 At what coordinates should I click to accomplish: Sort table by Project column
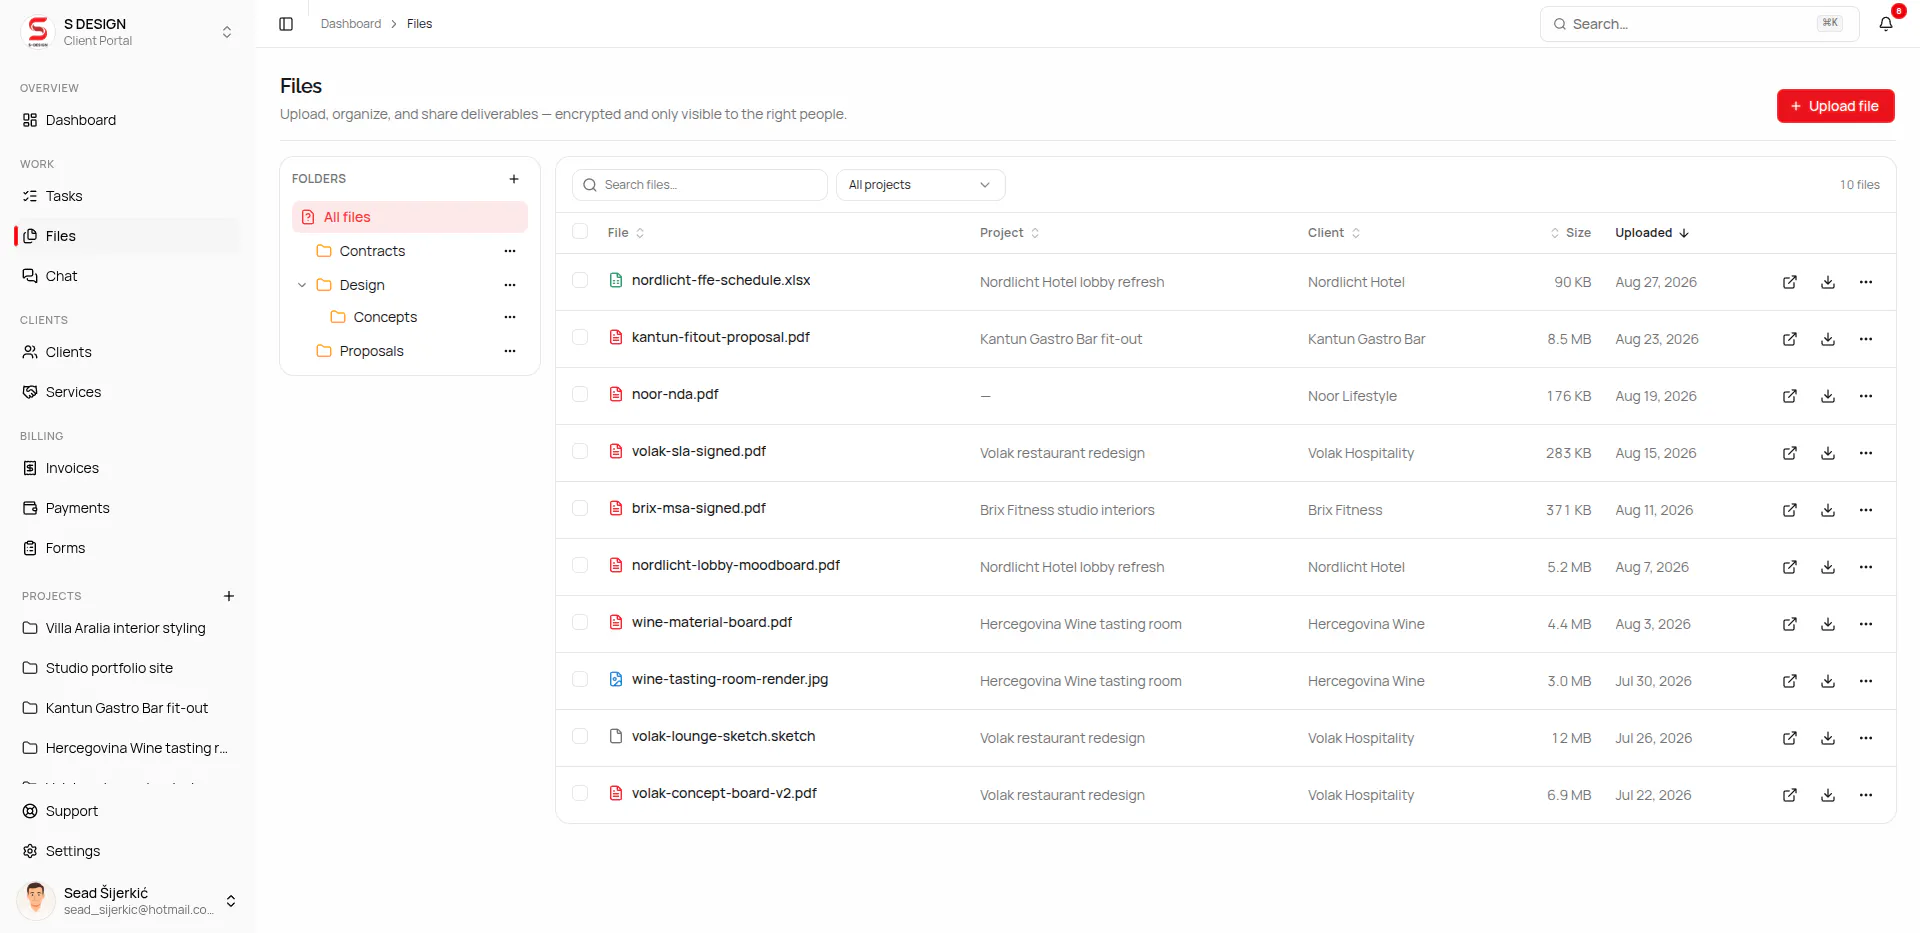[1010, 233]
